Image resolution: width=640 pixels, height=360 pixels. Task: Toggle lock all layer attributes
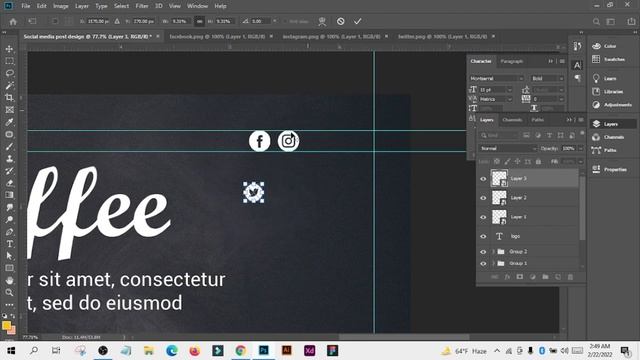point(538,162)
